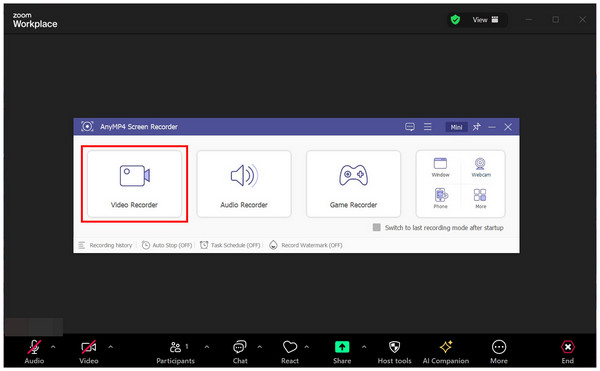The height and width of the screenshot is (371, 600).
Task: Open Zoom AI Companion
Action: tap(446, 352)
